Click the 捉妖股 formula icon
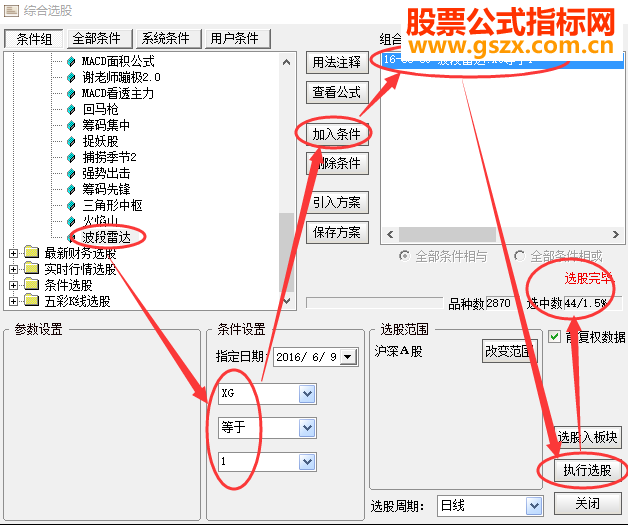 click(71, 141)
